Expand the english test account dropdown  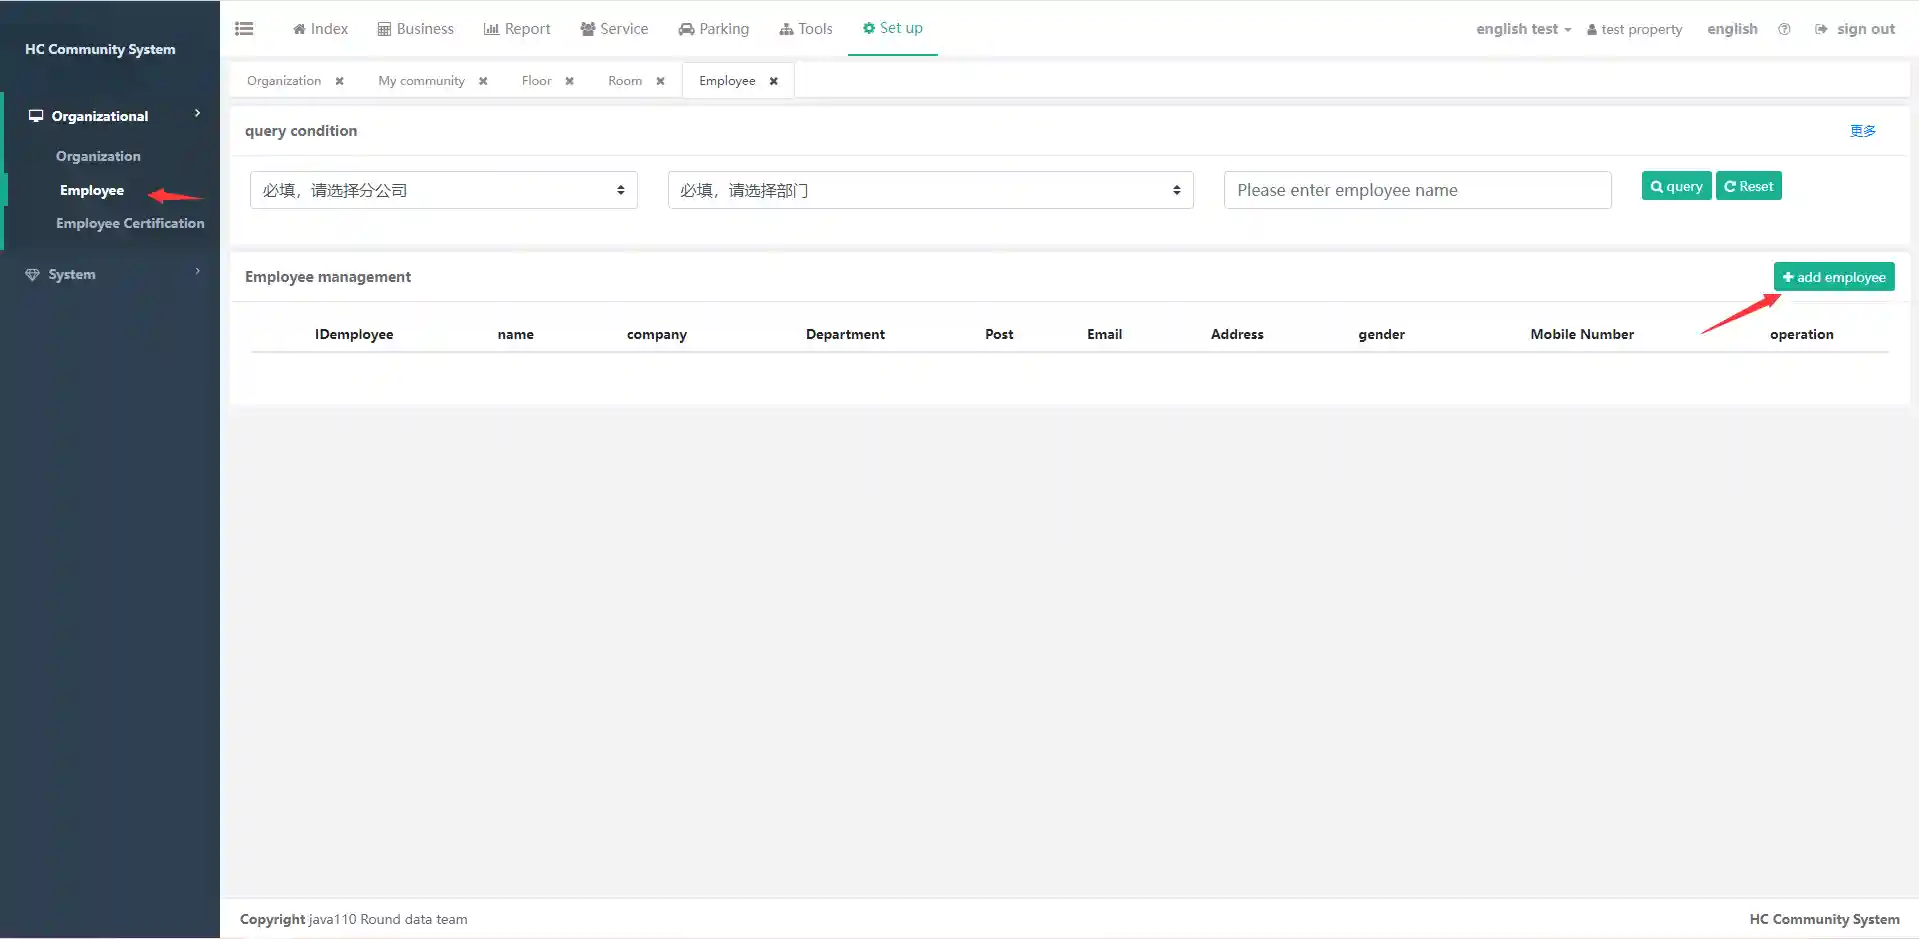click(x=1523, y=29)
